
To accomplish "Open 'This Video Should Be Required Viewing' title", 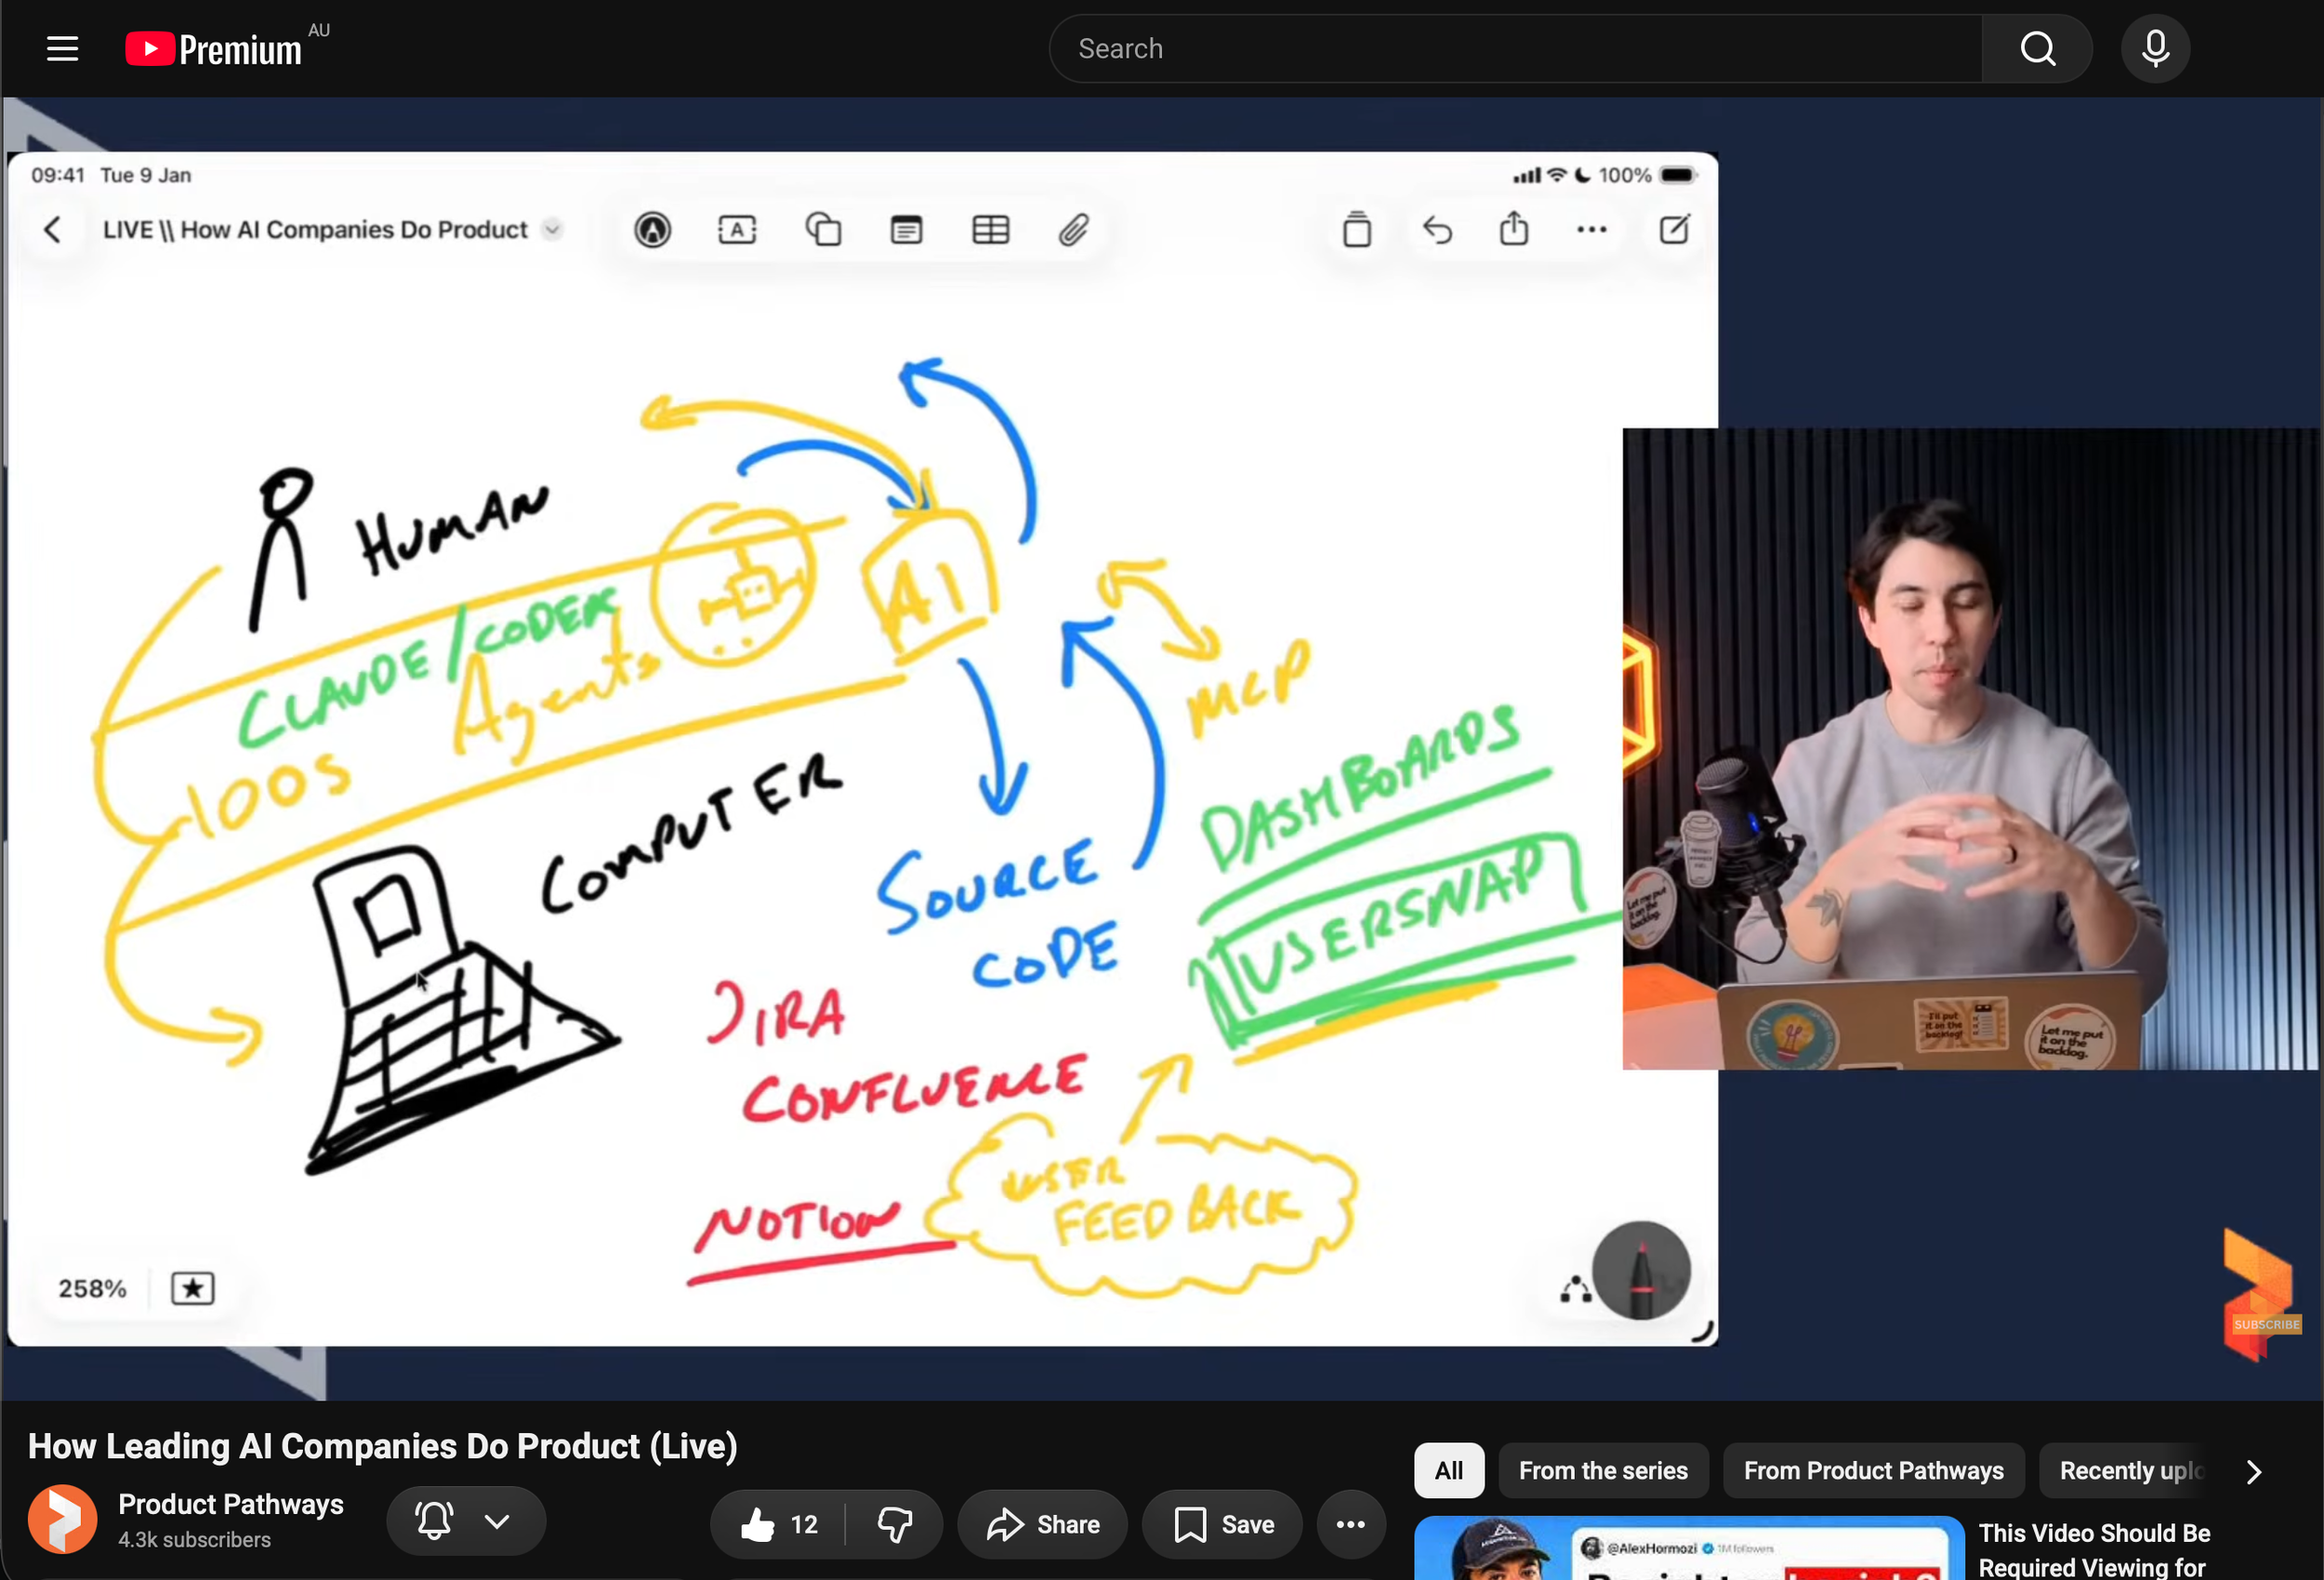I will 2094,1550.
